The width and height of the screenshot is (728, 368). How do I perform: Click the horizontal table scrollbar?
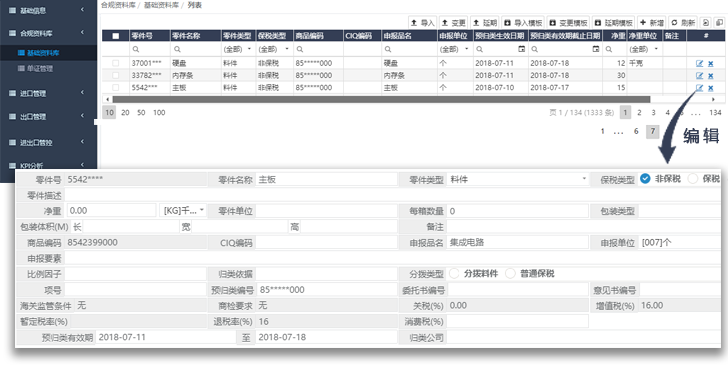[x=381, y=99]
